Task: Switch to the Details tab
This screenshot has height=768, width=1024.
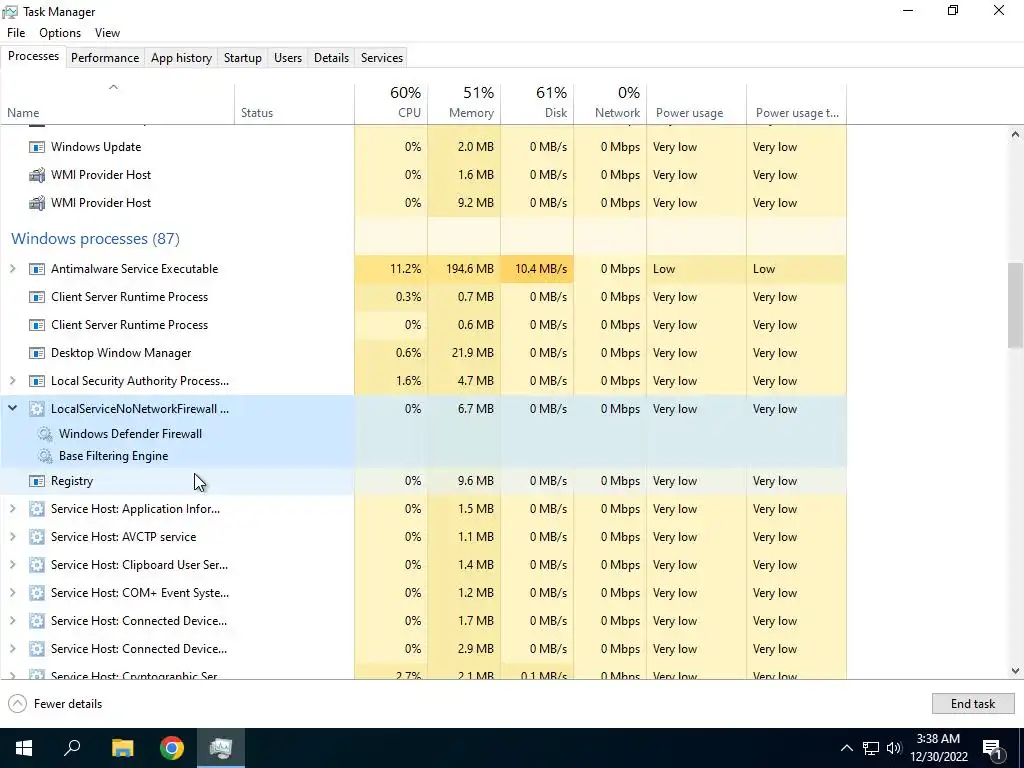Action: [331, 57]
